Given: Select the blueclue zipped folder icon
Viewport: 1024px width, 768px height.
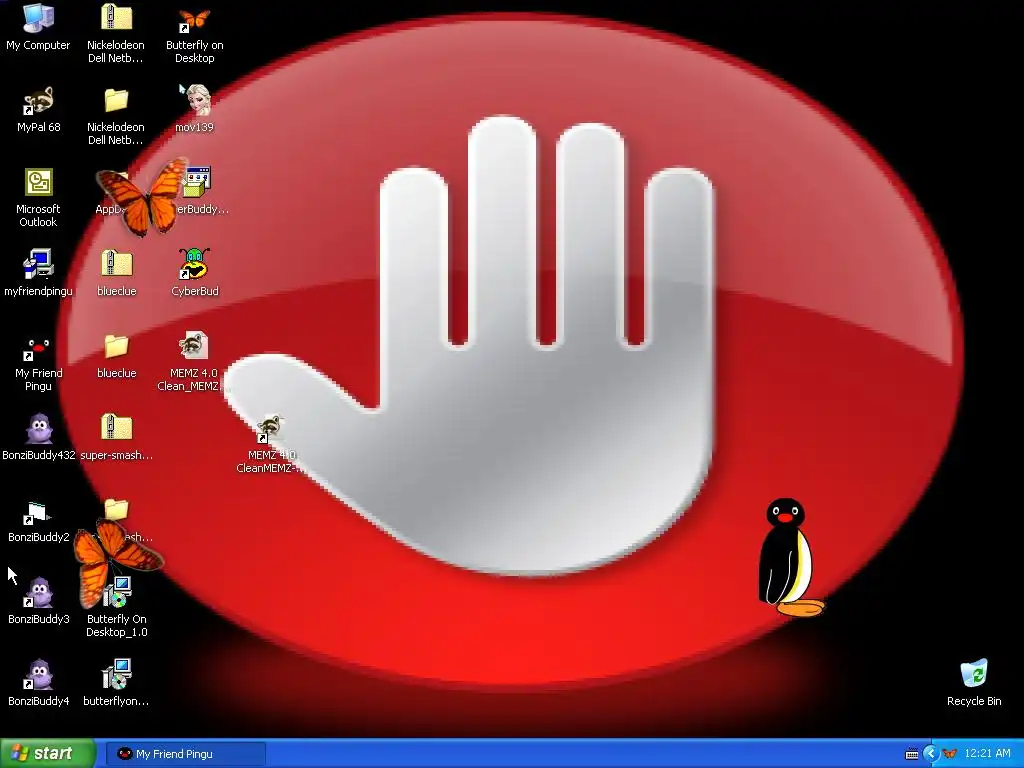Looking at the screenshot, I should 116,264.
